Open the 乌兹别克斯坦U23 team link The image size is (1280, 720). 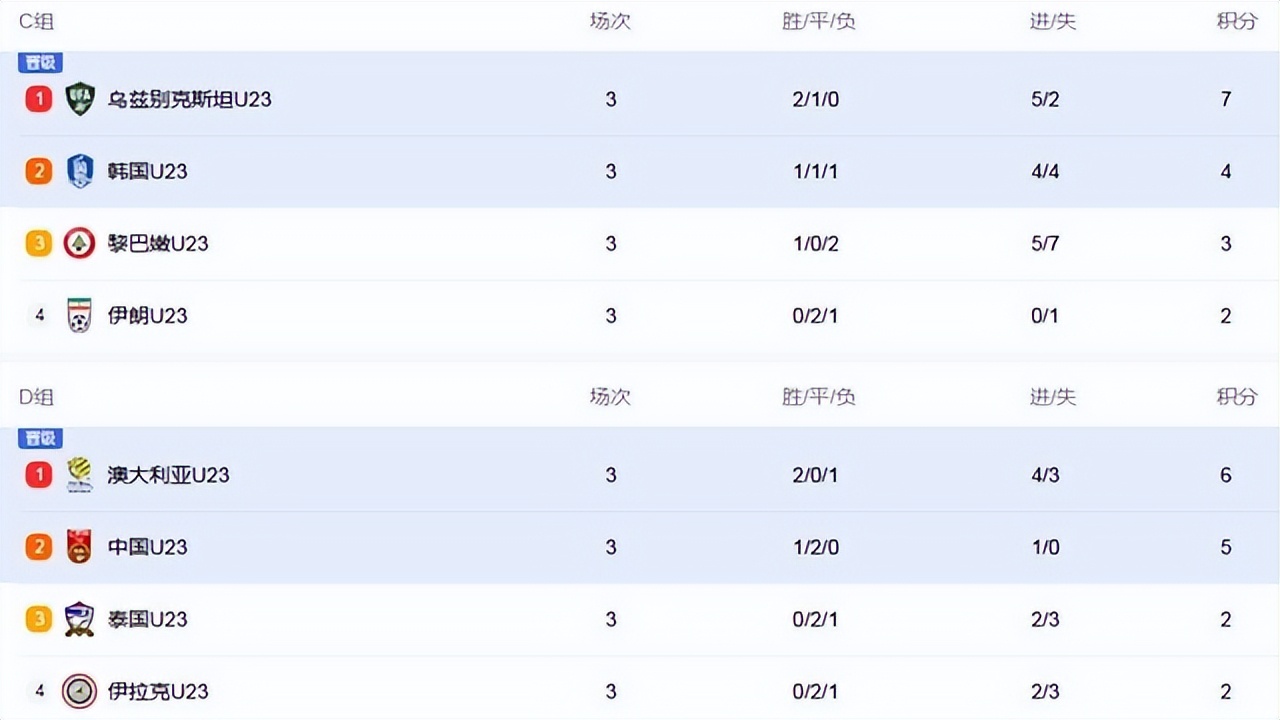[x=189, y=99]
